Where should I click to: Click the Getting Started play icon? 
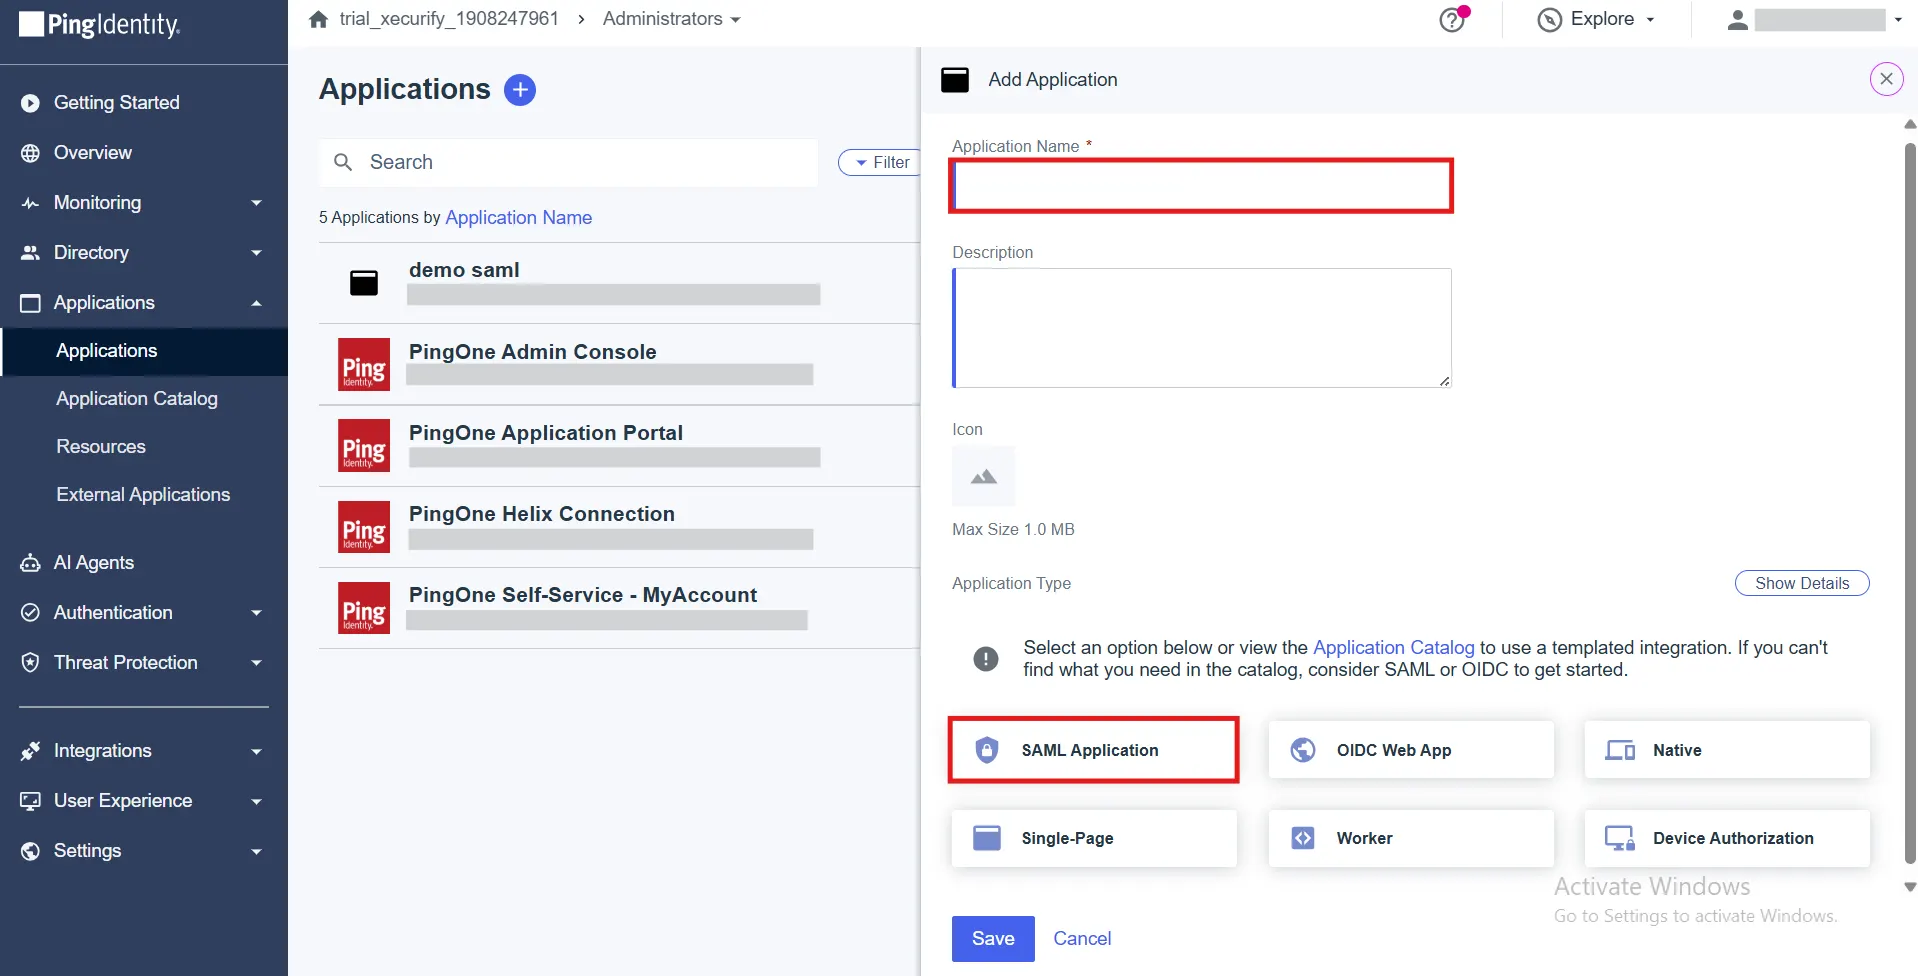click(30, 103)
